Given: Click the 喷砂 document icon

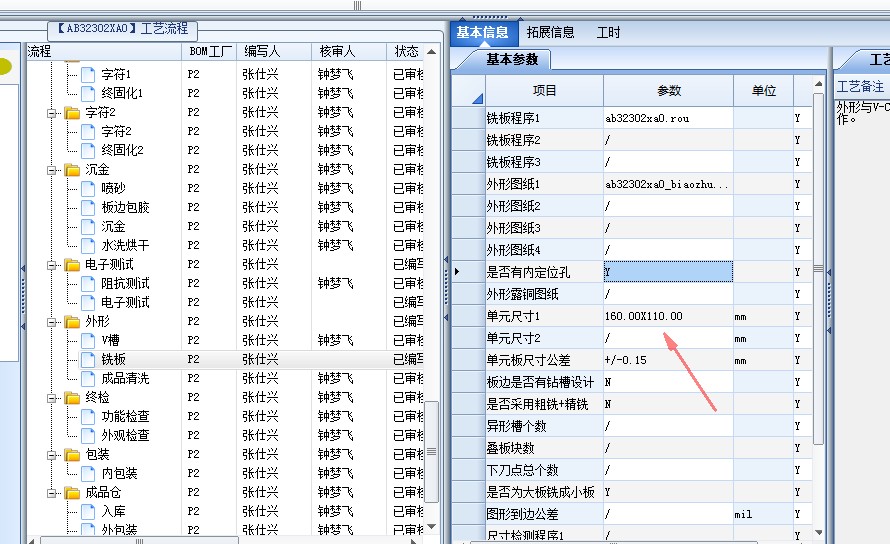Looking at the screenshot, I should tap(87, 188).
